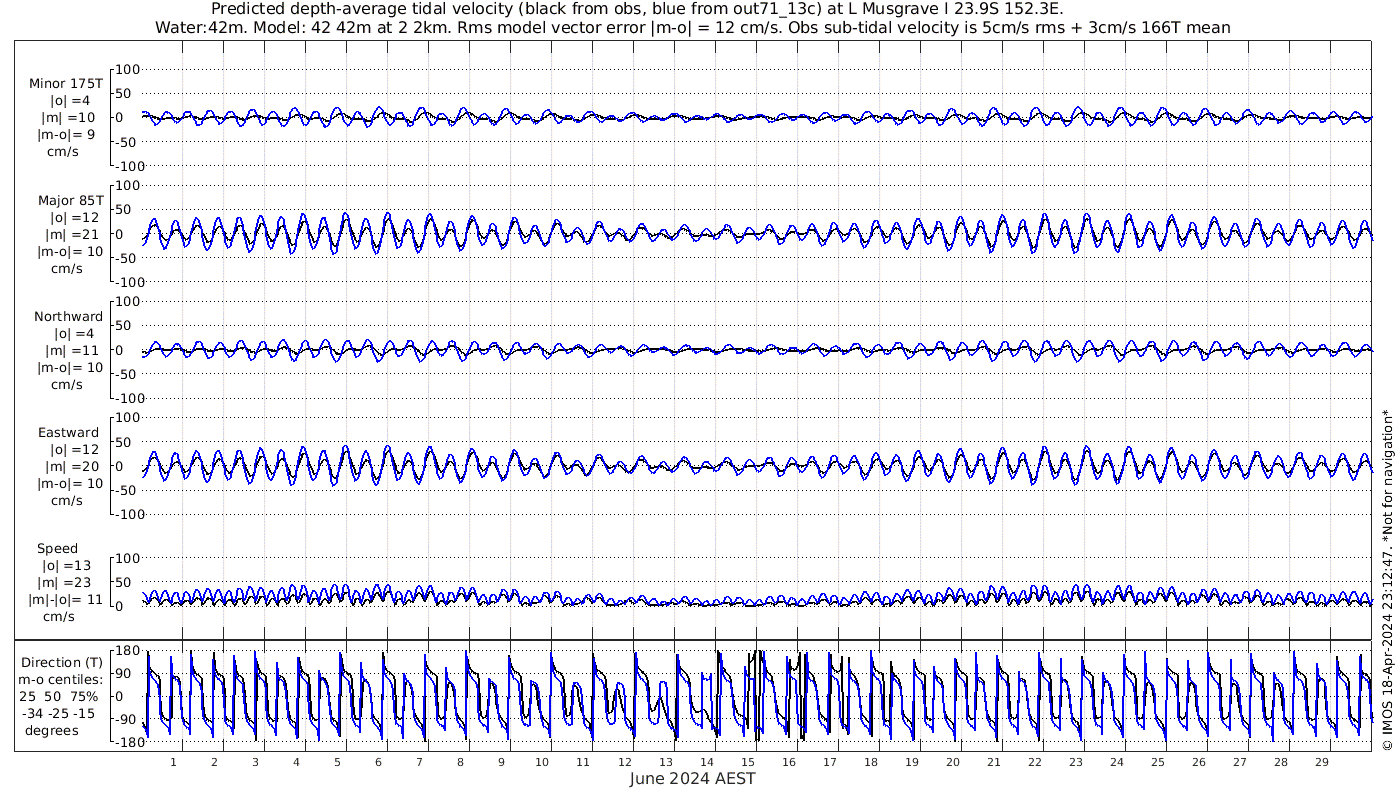The height and width of the screenshot is (800, 1400).
Task: Click day '25' tick on the date axis
Action: click(1157, 762)
